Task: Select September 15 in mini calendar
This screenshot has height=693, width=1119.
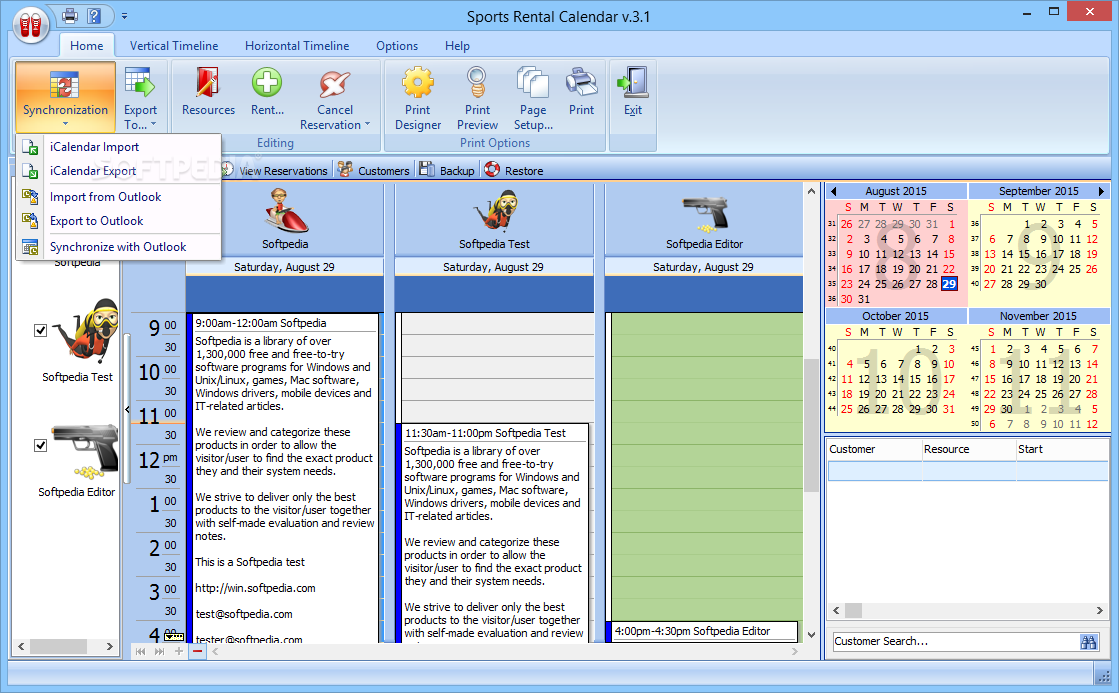Action: tap(1024, 254)
